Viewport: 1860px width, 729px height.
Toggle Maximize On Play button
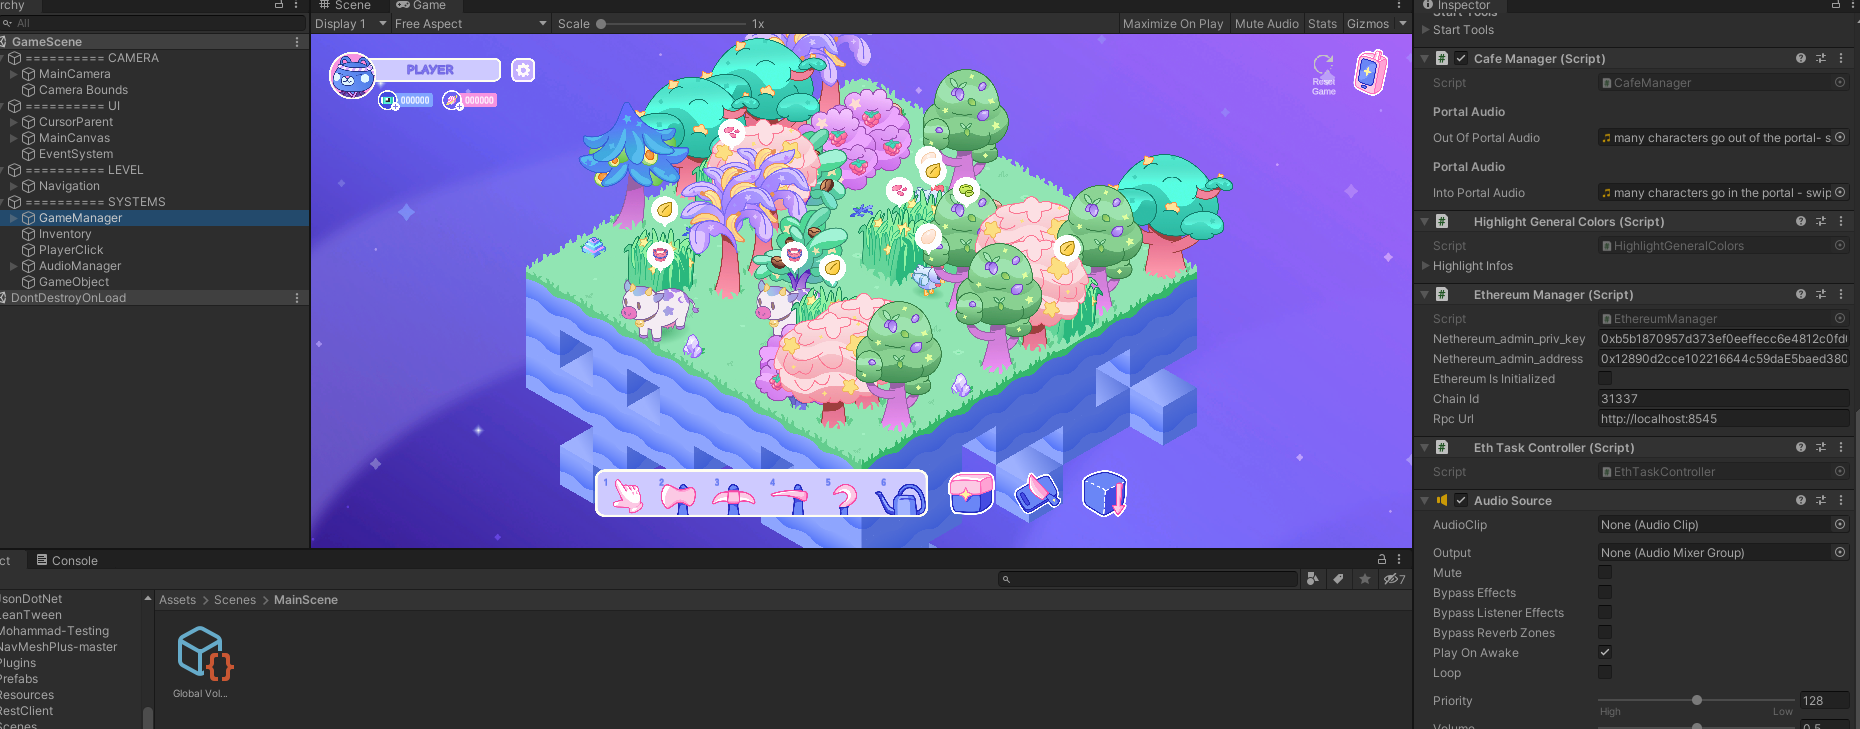pos(1173,24)
